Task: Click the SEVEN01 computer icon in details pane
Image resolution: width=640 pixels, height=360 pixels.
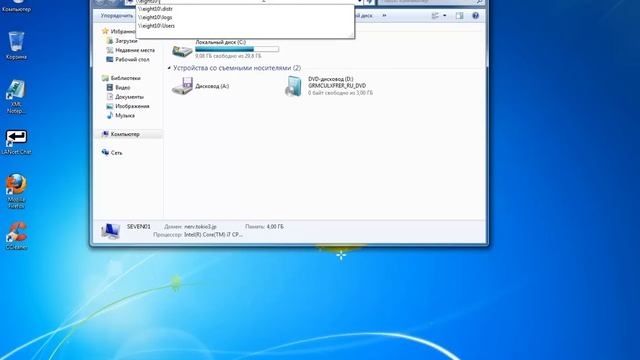Action: [110, 231]
